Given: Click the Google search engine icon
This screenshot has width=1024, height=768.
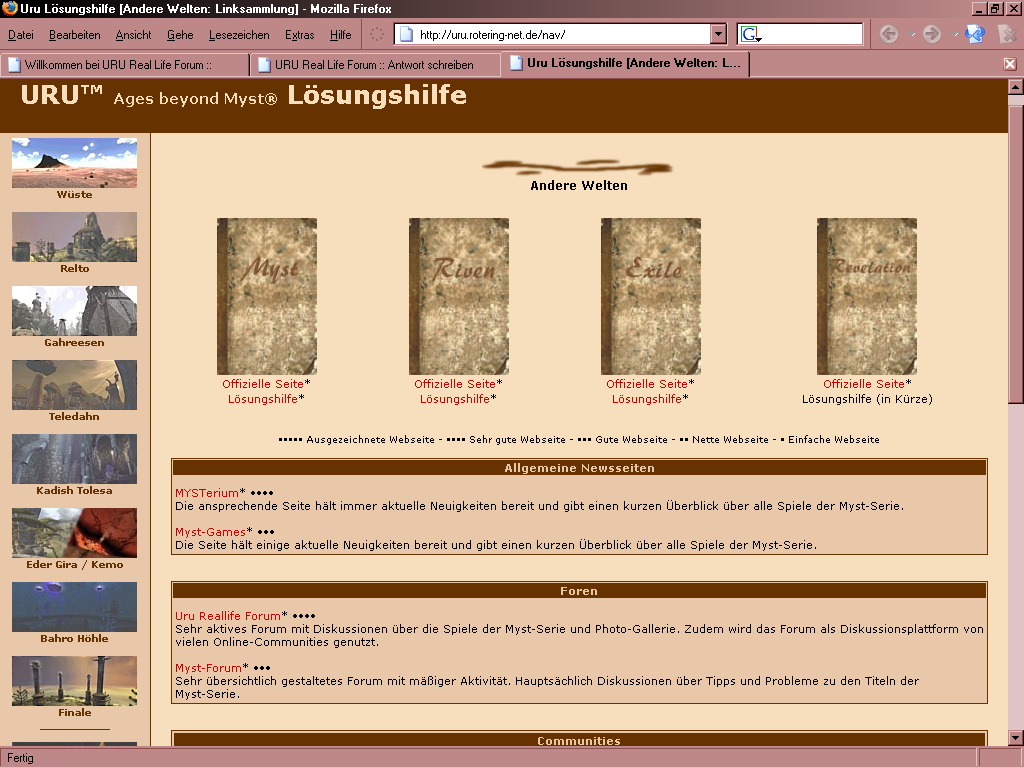Looking at the screenshot, I should coord(750,34).
